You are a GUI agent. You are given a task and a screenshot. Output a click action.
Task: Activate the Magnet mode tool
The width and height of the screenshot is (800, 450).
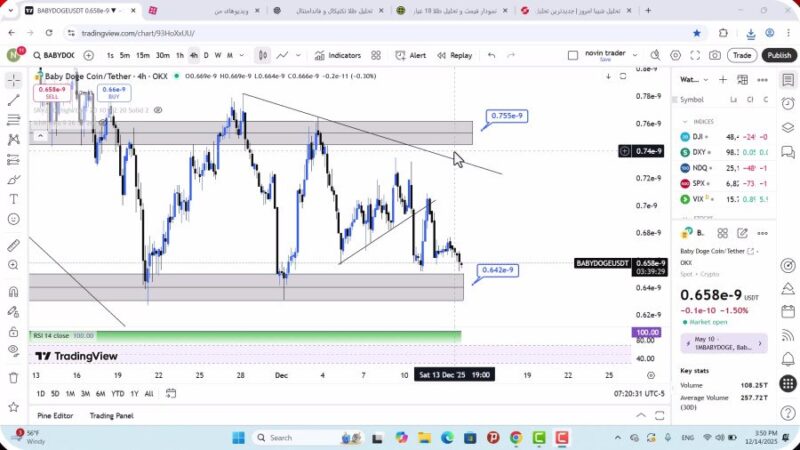14,292
